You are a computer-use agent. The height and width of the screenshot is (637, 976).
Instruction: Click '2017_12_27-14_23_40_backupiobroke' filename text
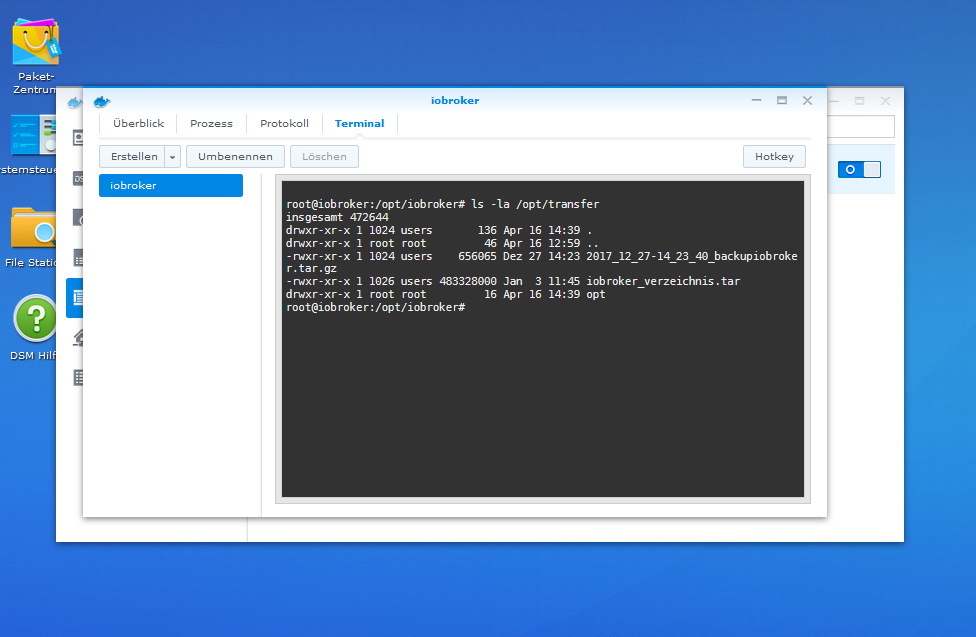click(x=692, y=256)
